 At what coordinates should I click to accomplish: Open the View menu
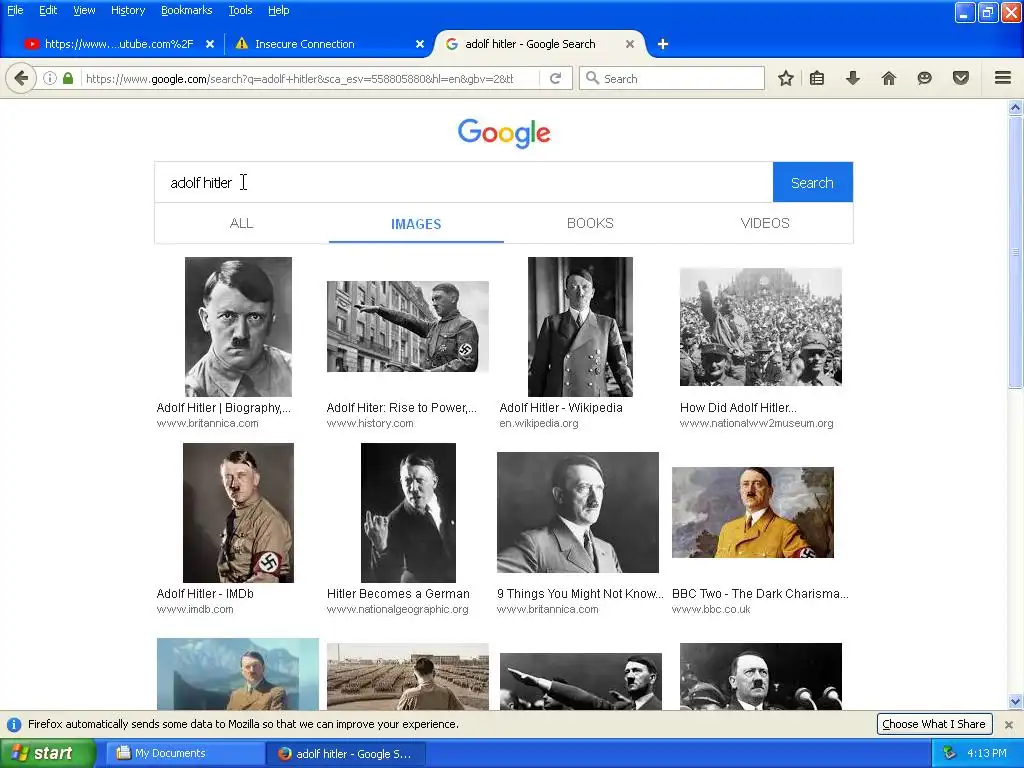[x=84, y=10]
